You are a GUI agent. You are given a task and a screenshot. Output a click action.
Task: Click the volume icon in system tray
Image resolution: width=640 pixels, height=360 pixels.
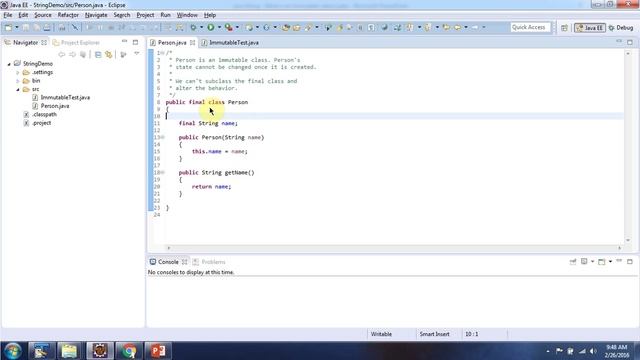(593, 351)
